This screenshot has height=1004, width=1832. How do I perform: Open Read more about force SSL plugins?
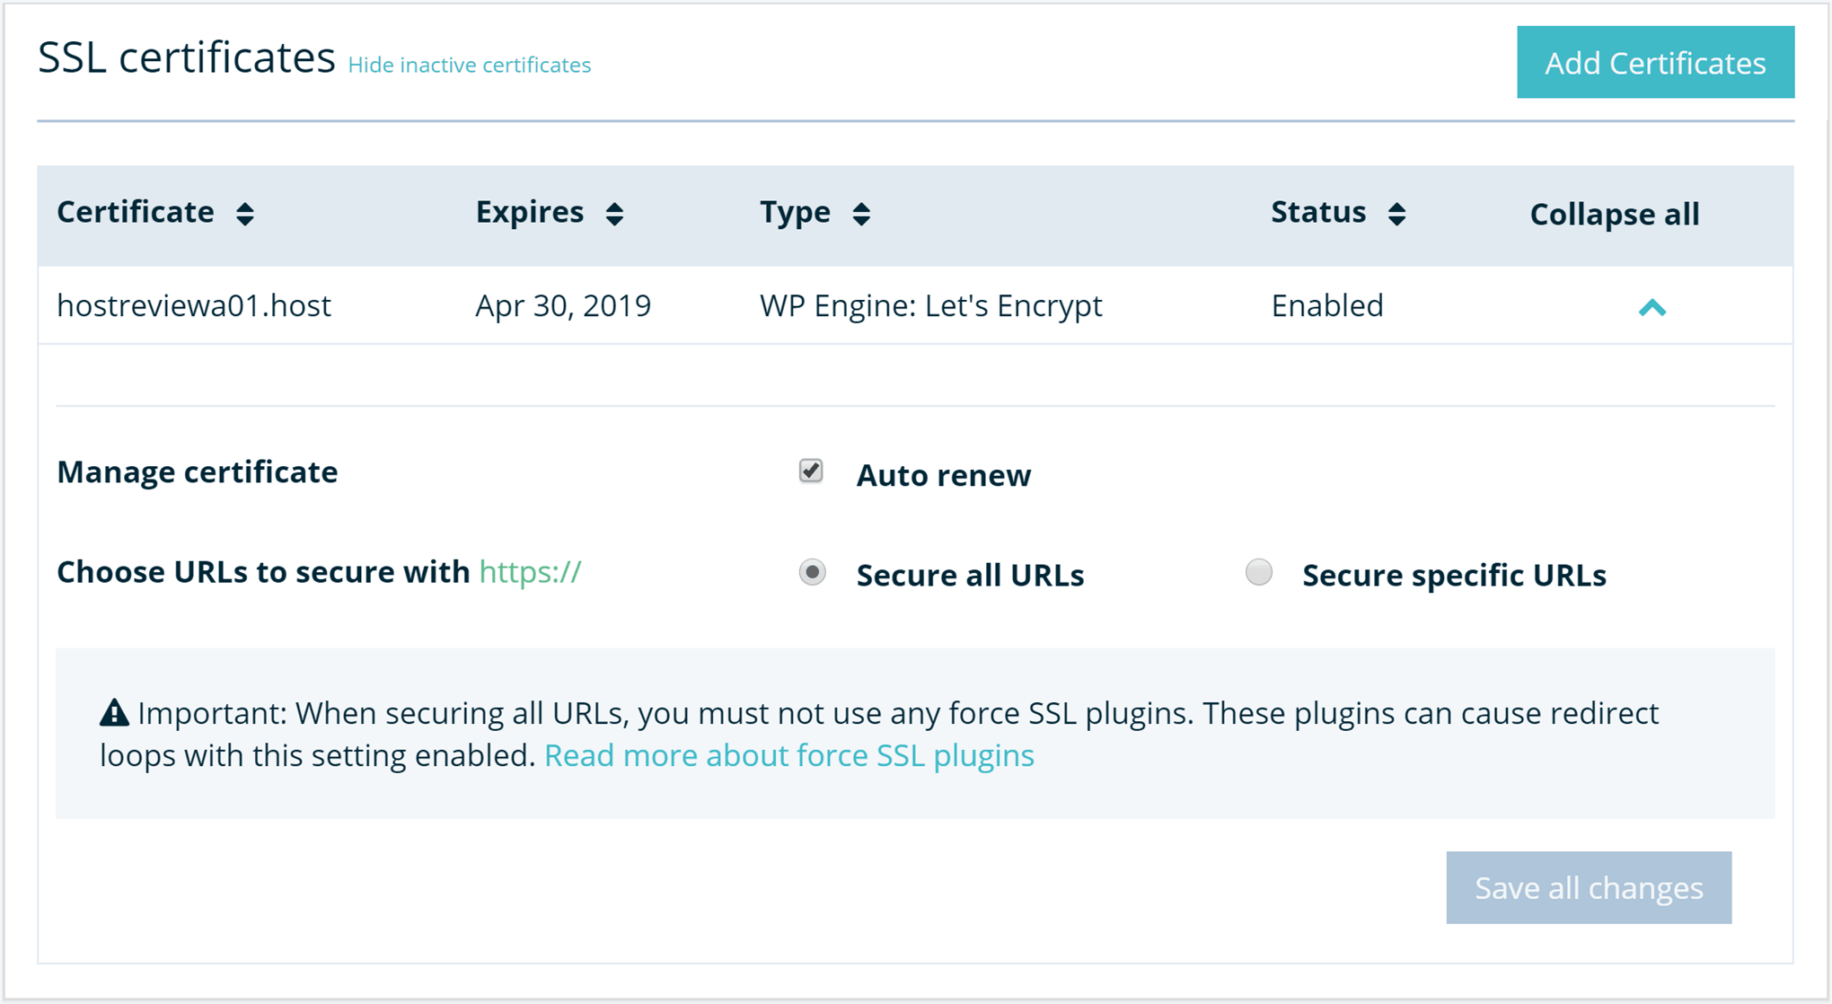pos(789,755)
